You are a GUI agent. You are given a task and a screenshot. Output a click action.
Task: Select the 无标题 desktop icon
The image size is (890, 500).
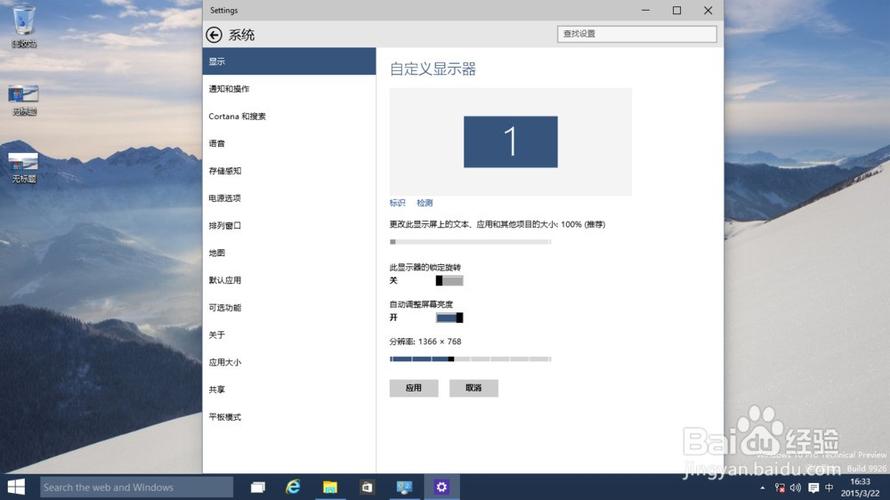(24, 168)
